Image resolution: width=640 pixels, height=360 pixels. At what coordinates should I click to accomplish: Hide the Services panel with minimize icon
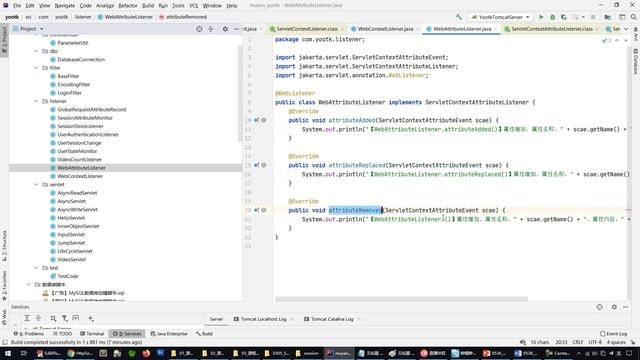626,307
